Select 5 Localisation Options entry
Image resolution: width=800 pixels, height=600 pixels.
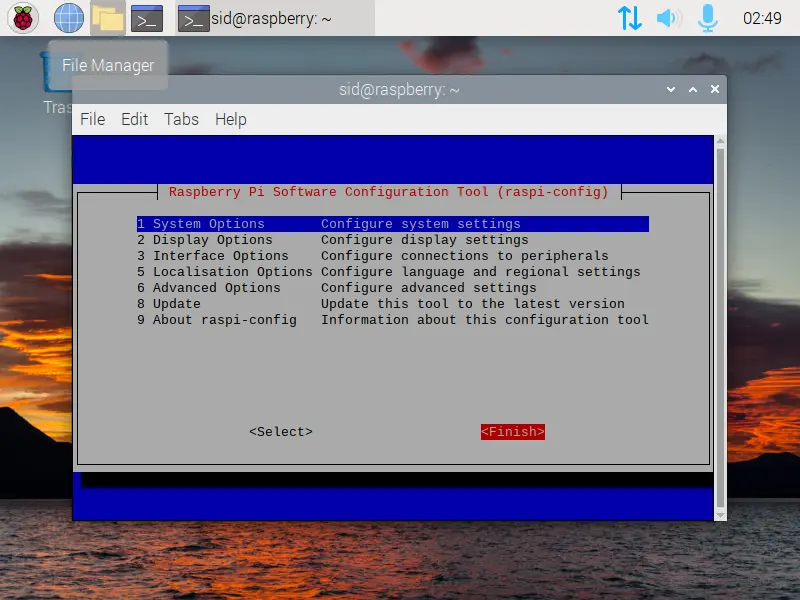click(x=393, y=272)
